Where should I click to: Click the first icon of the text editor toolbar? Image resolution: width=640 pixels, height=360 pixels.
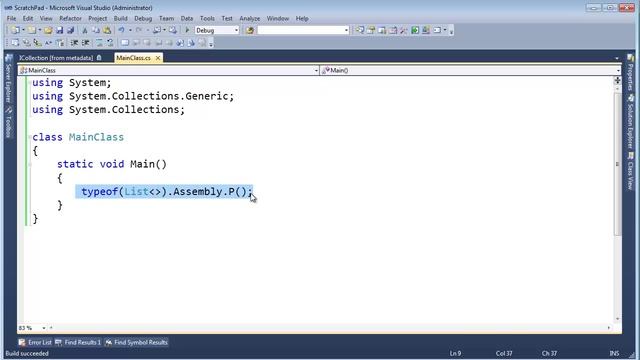click(x=15, y=42)
